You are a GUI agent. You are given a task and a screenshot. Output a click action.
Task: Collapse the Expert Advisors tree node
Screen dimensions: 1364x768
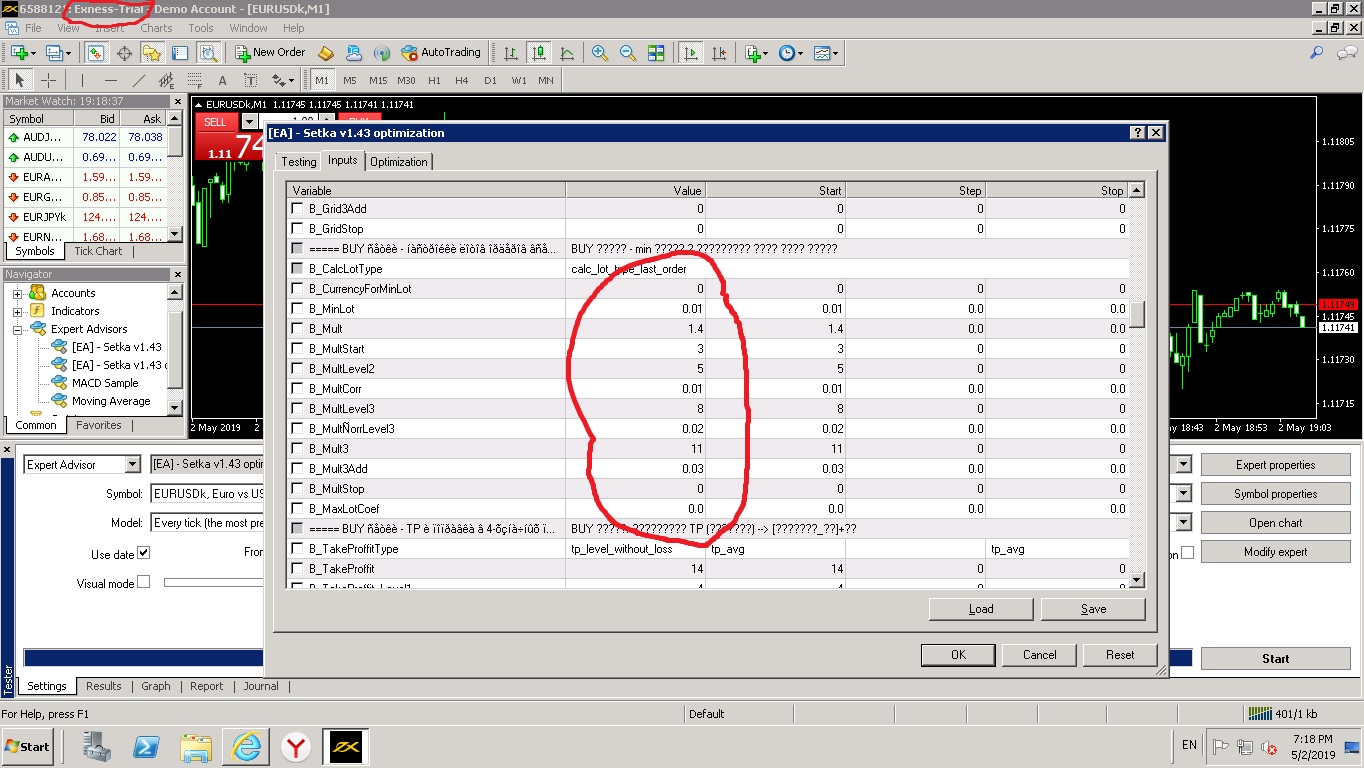coord(17,329)
